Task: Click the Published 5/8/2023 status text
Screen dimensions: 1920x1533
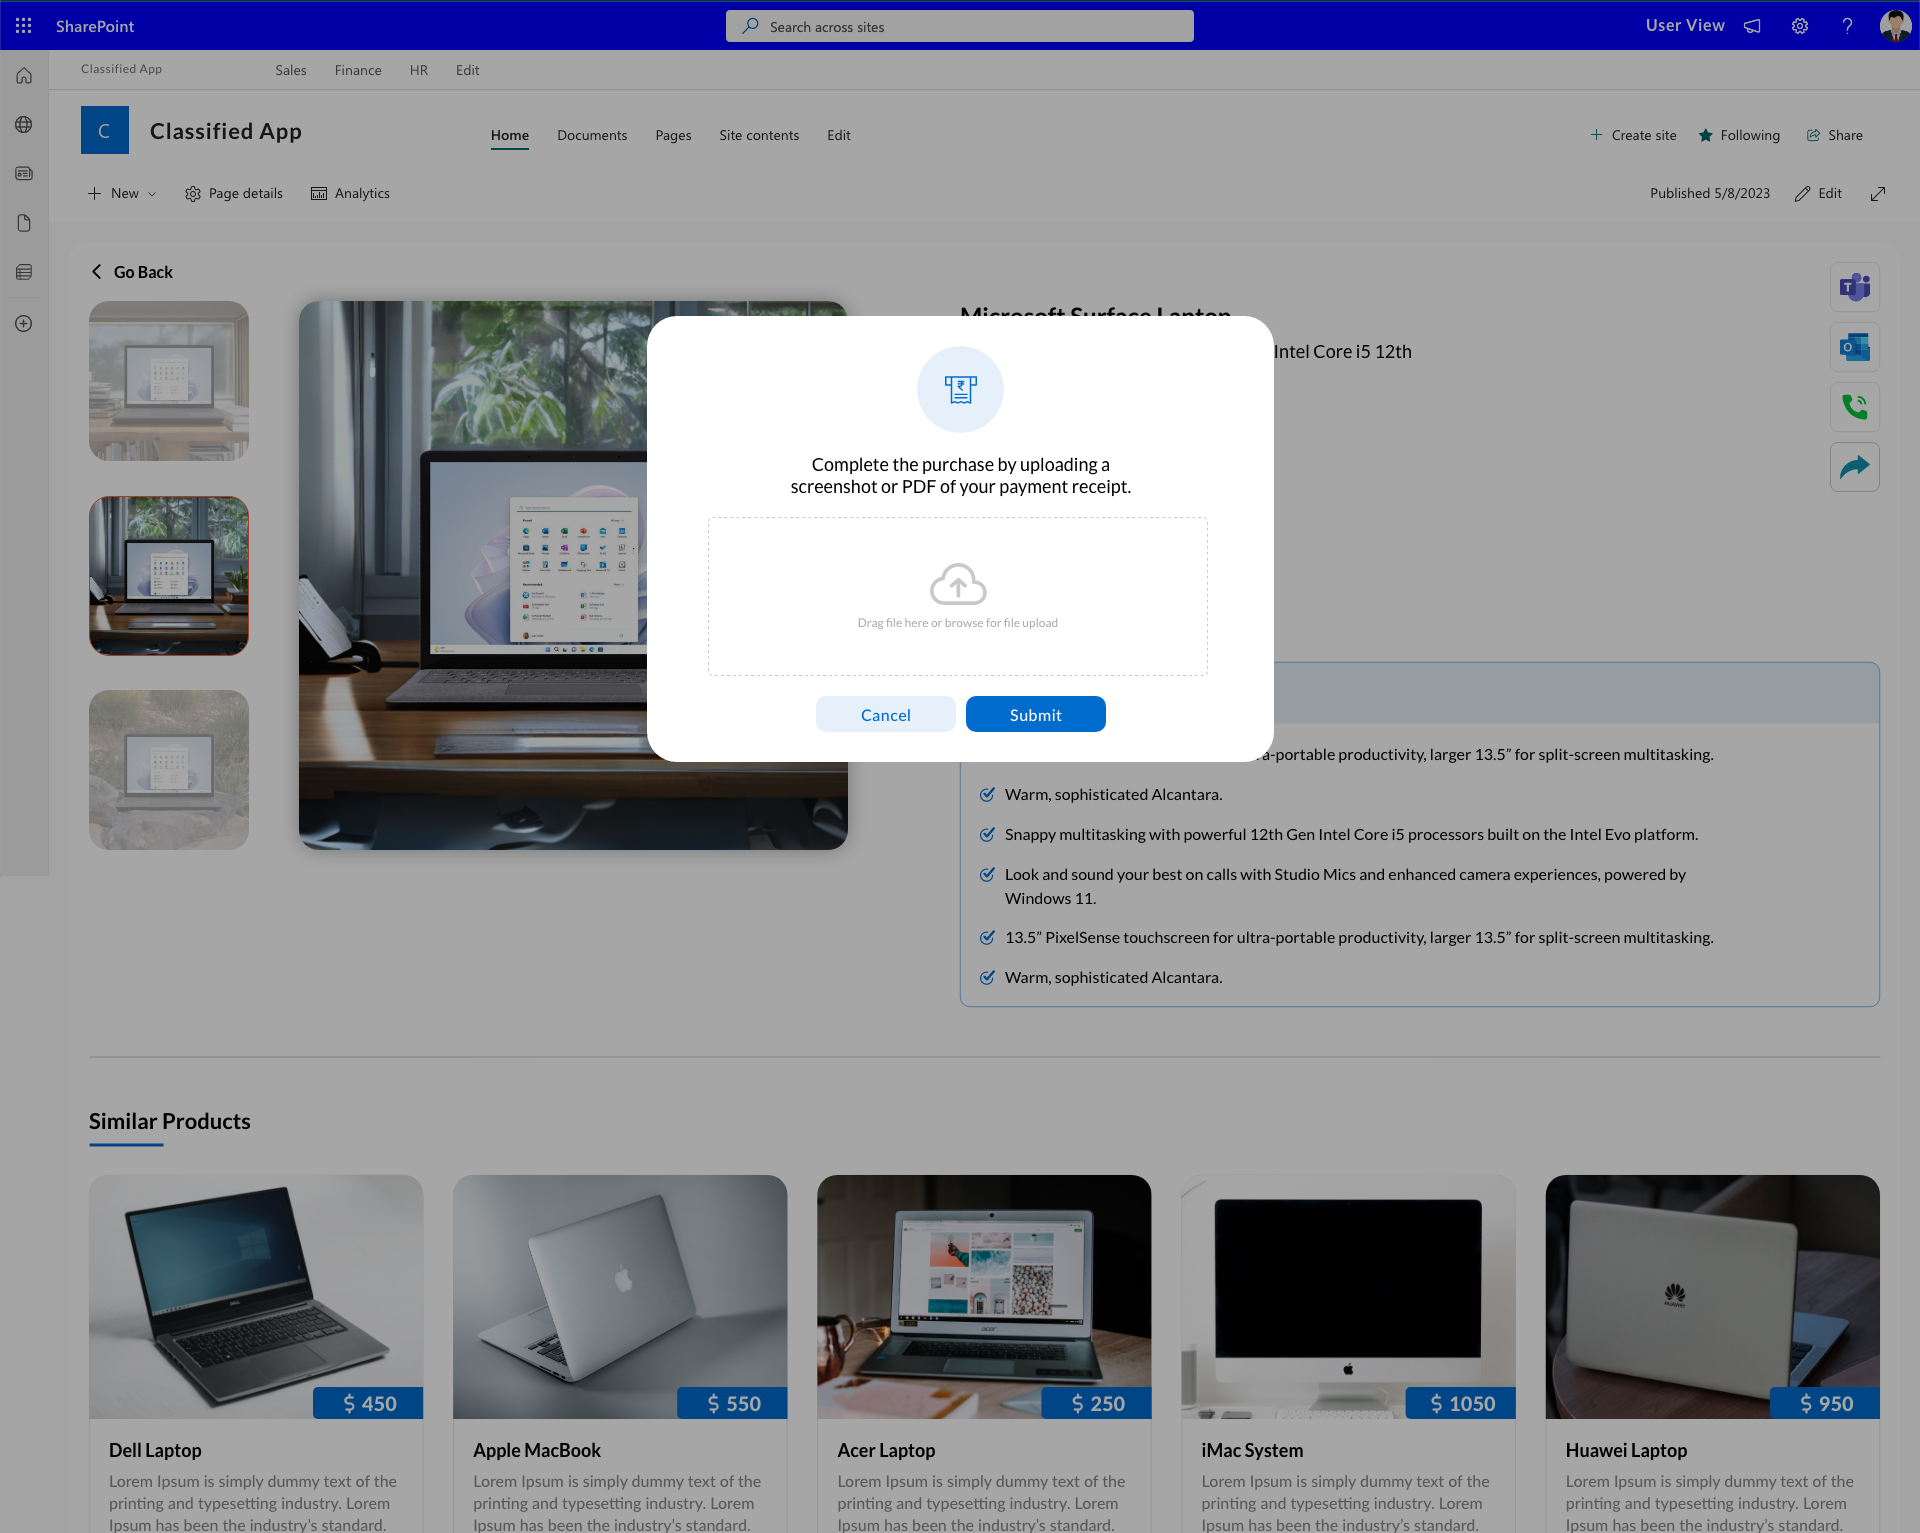Action: [1710, 194]
